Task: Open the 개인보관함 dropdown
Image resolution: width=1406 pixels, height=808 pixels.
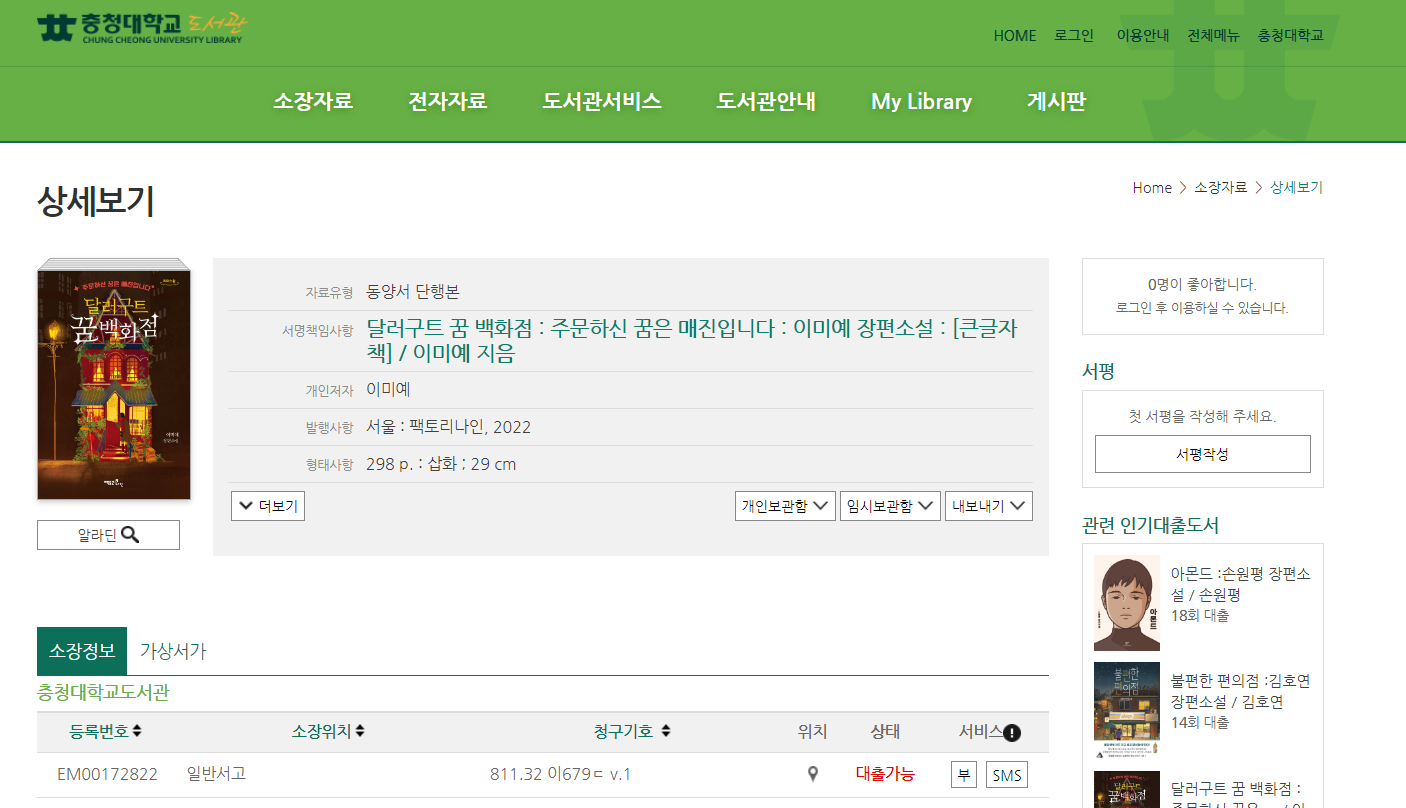Action: click(x=785, y=506)
